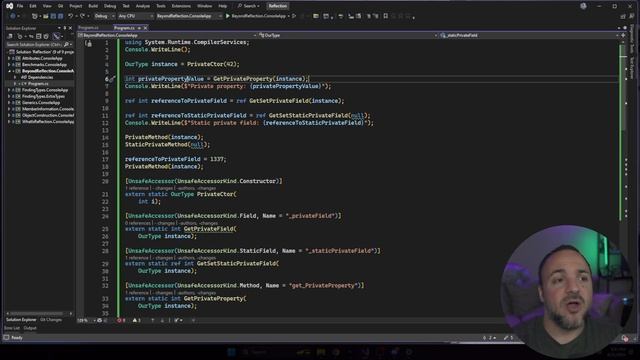Open the Edit menu
This screenshot has height=360, width=640.
click(33, 6)
